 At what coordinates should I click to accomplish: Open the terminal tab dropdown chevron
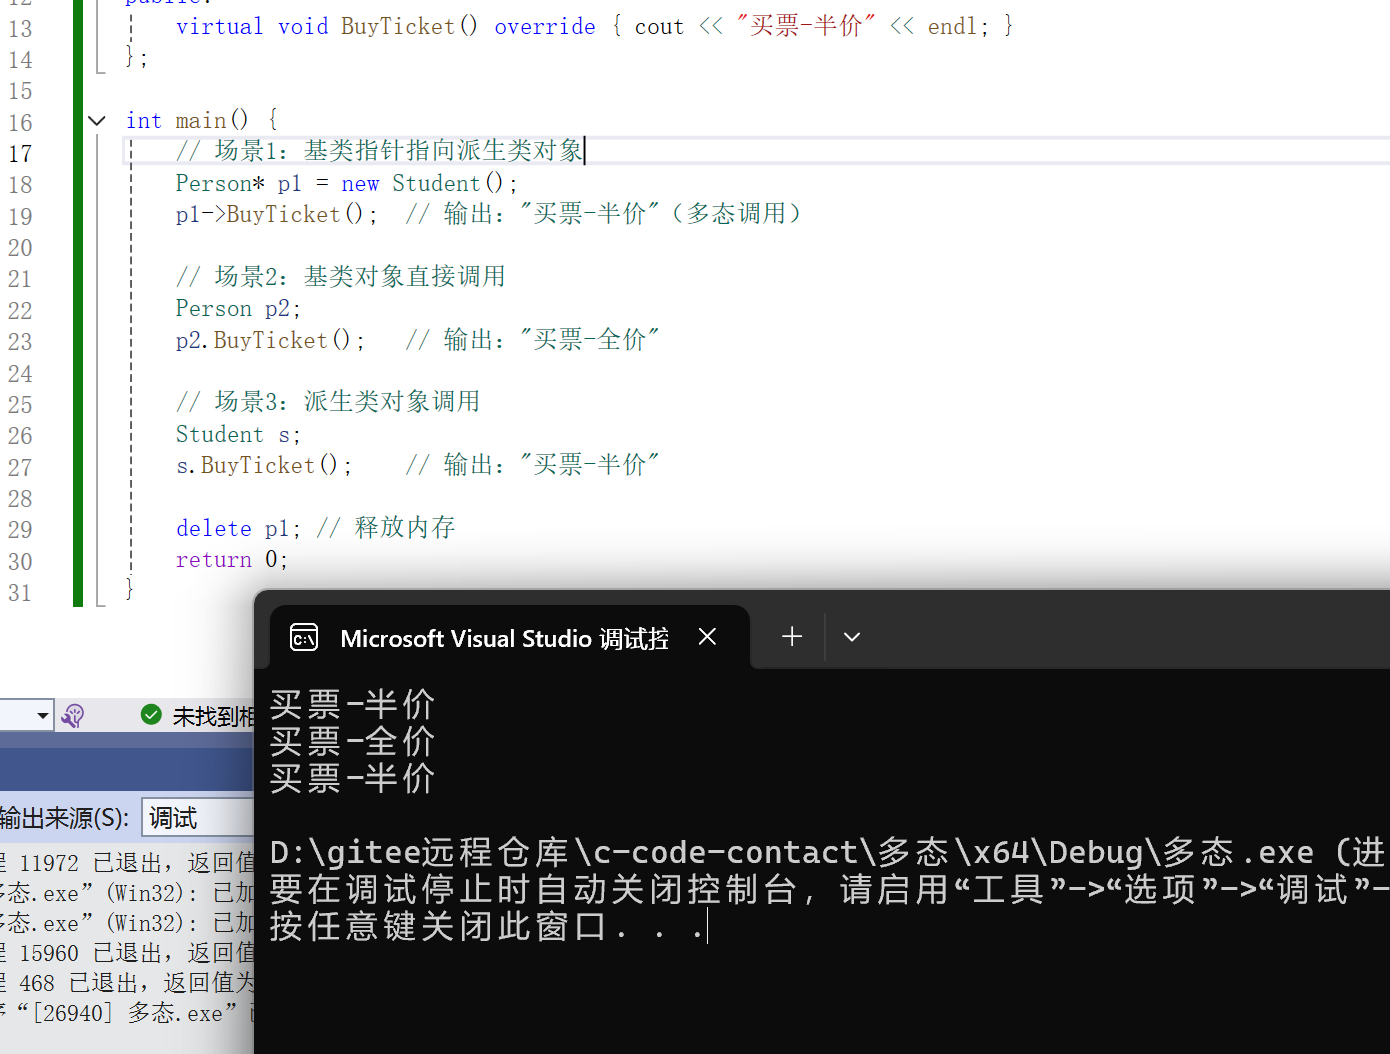tap(852, 637)
